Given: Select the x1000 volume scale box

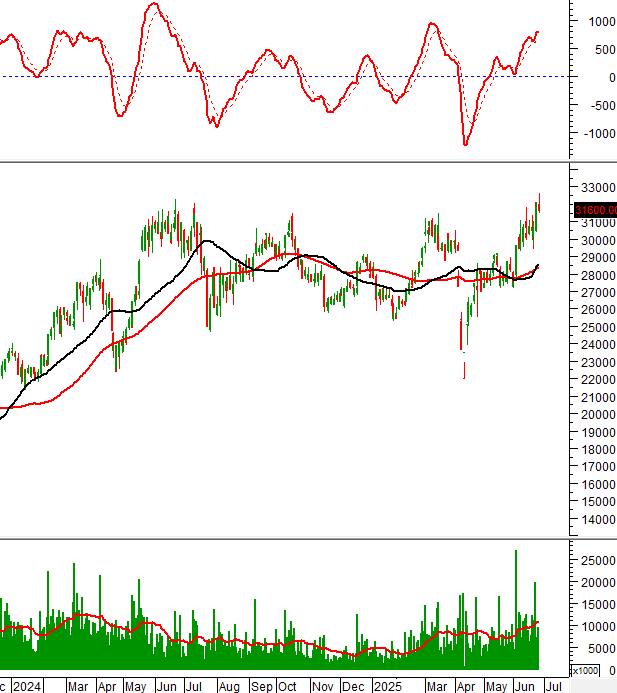Looking at the screenshot, I should click(584, 671).
